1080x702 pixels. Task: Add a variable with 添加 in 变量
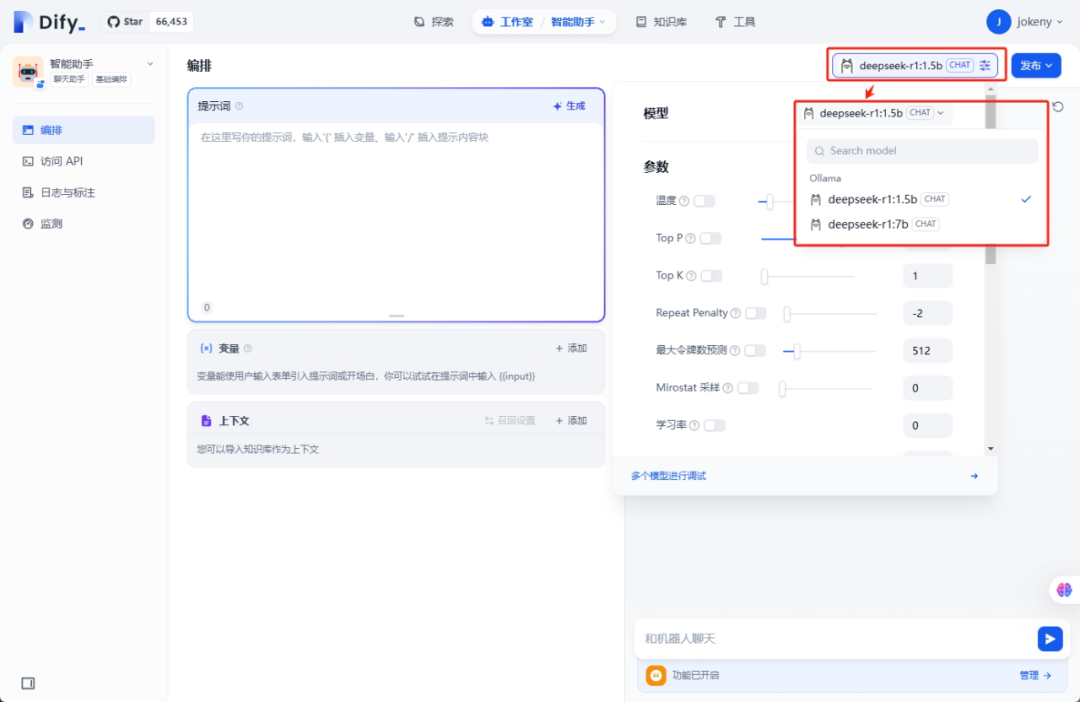coord(571,349)
